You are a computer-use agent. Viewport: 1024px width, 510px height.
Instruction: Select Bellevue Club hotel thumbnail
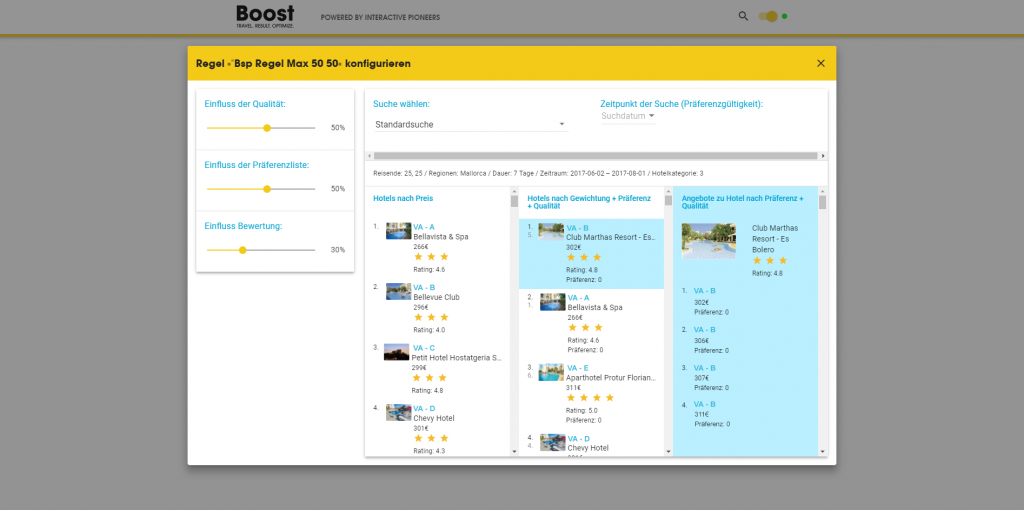pyautogui.click(x=397, y=292)
